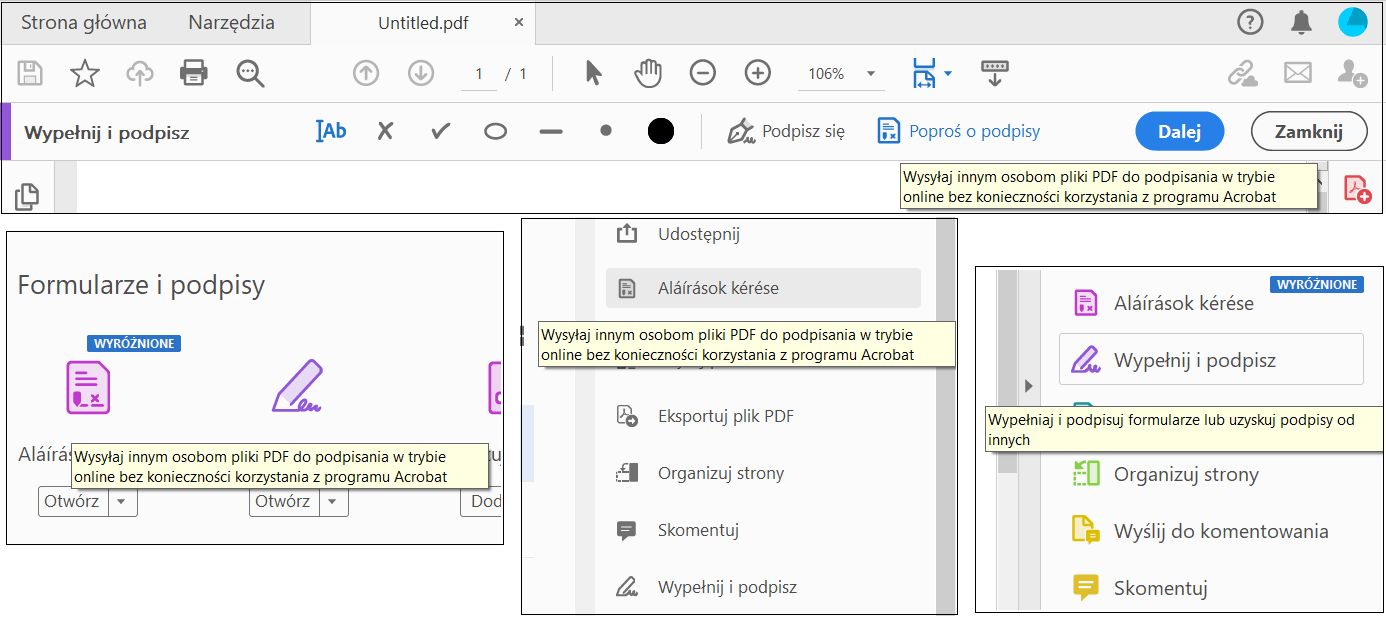Click the Skomentuj comment bubble icon

[x=628, y=530]
